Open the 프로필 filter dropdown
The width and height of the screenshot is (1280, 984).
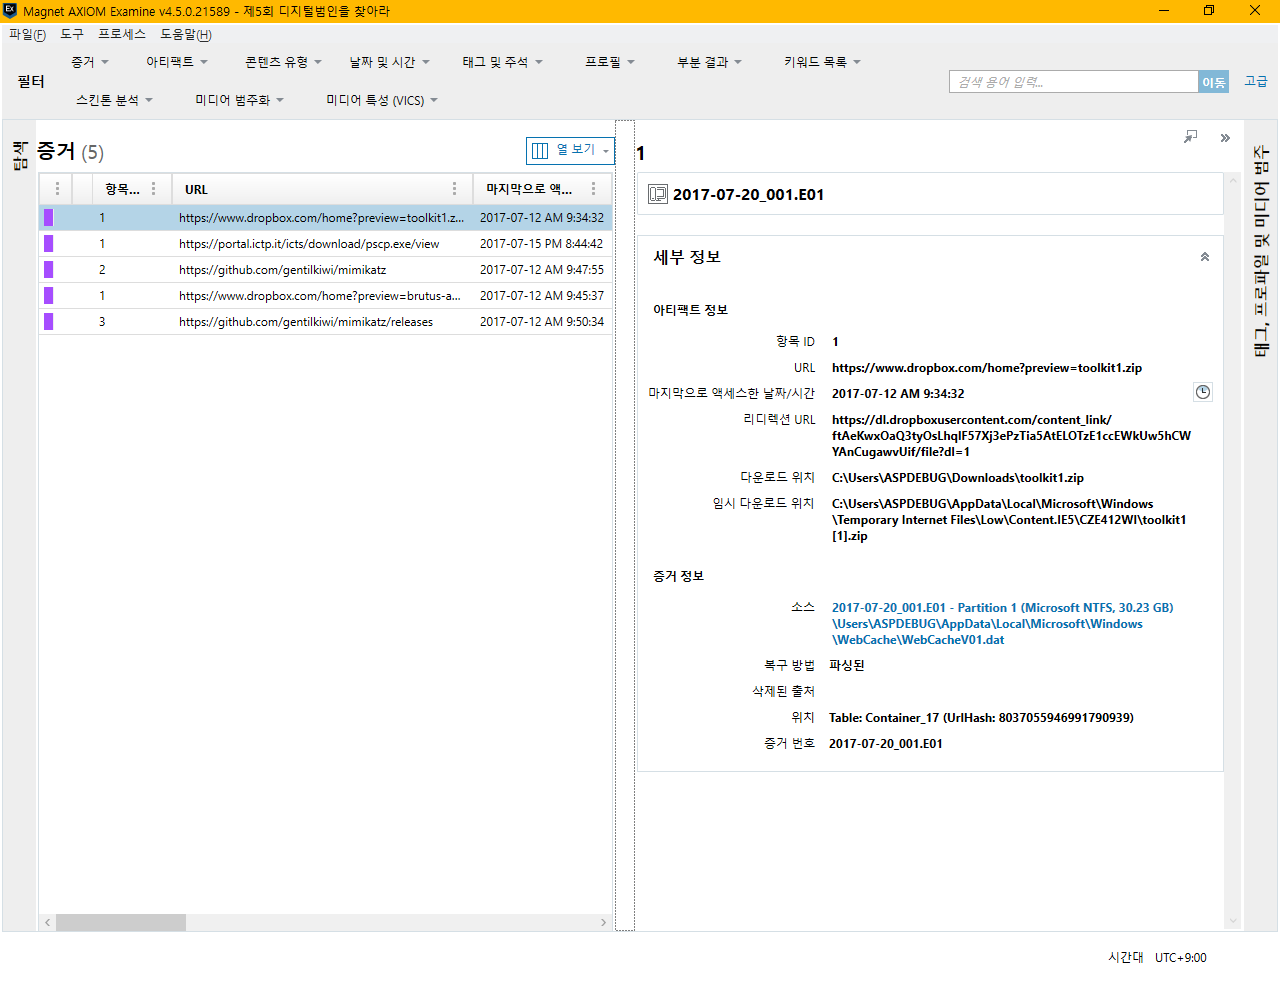(610, 62)
